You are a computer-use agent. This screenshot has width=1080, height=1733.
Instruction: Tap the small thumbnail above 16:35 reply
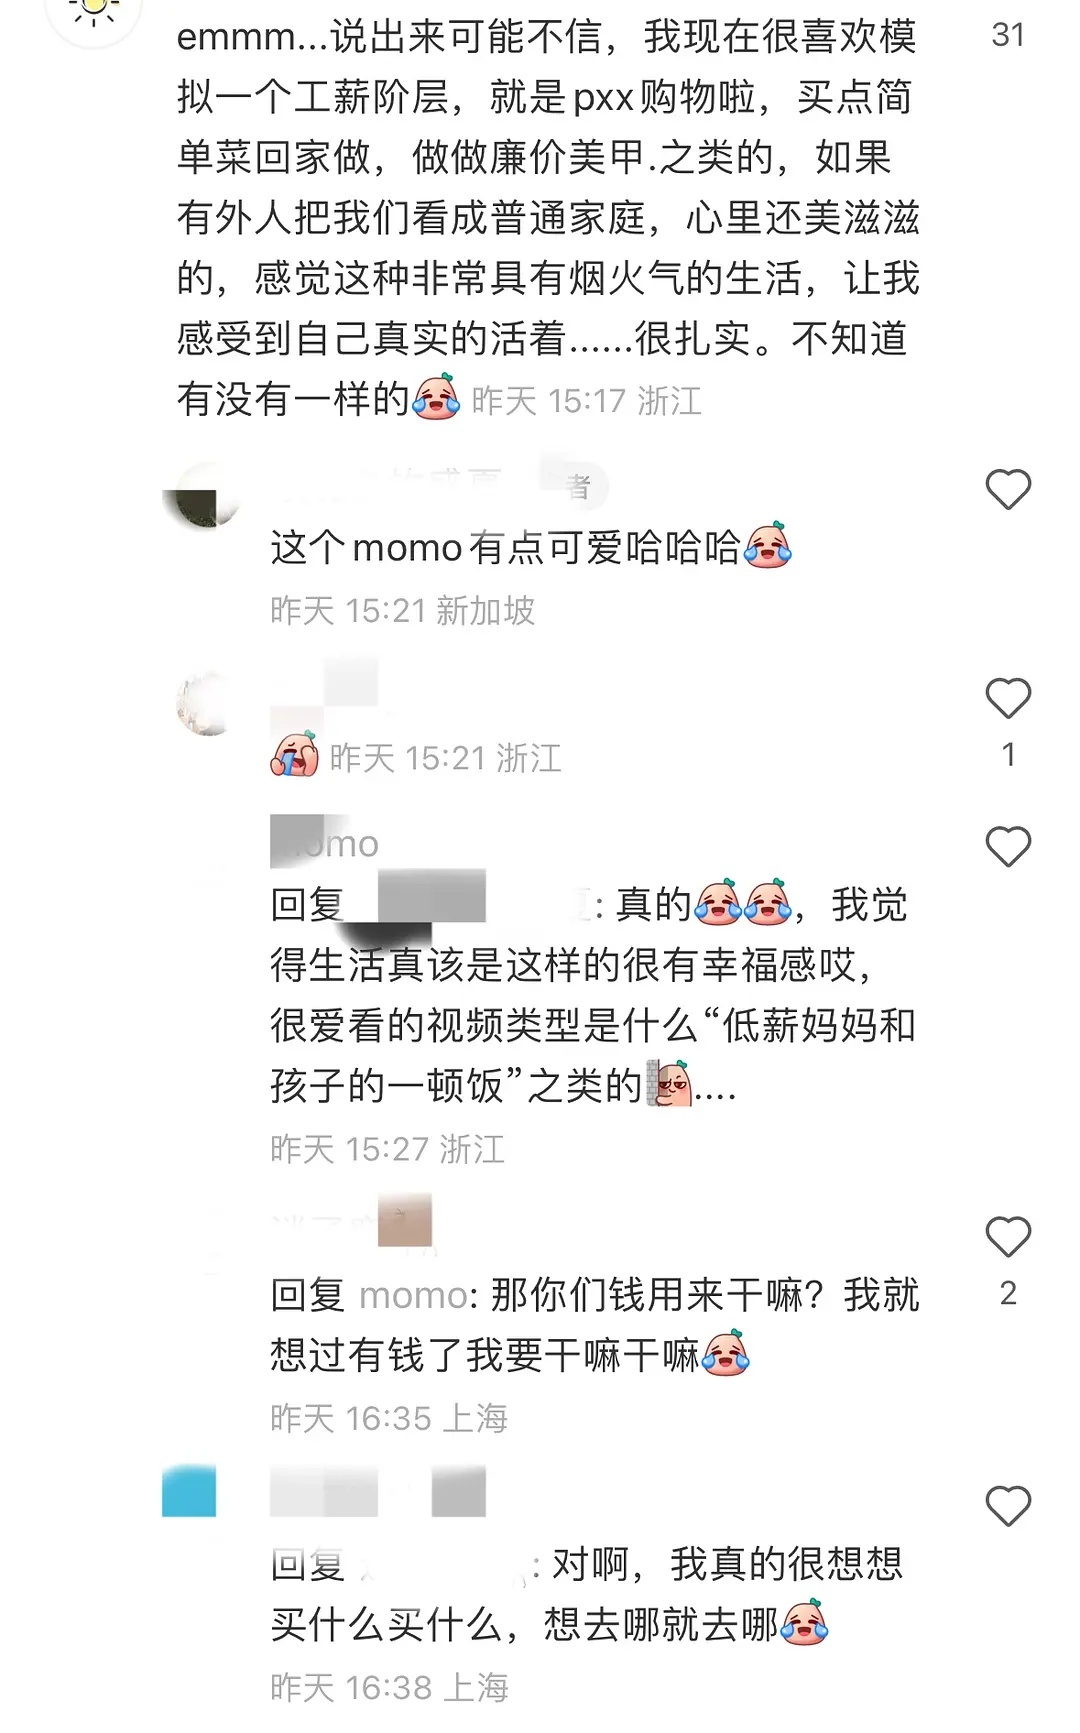[405, 1219]
